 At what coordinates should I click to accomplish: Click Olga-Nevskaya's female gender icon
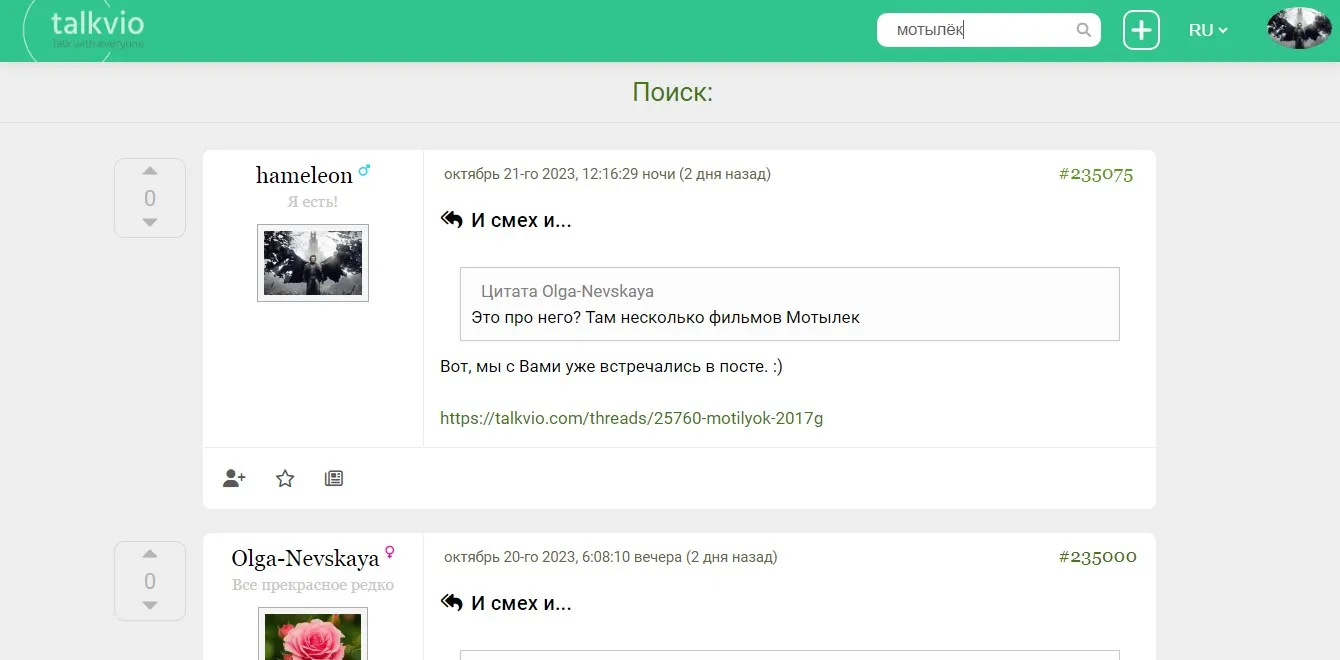pos(390,552)
